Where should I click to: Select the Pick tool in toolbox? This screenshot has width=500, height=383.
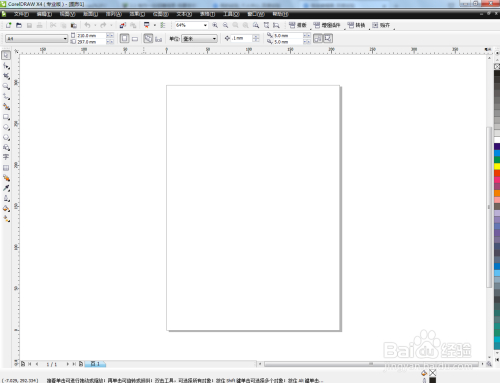click(x=6, y=55)
